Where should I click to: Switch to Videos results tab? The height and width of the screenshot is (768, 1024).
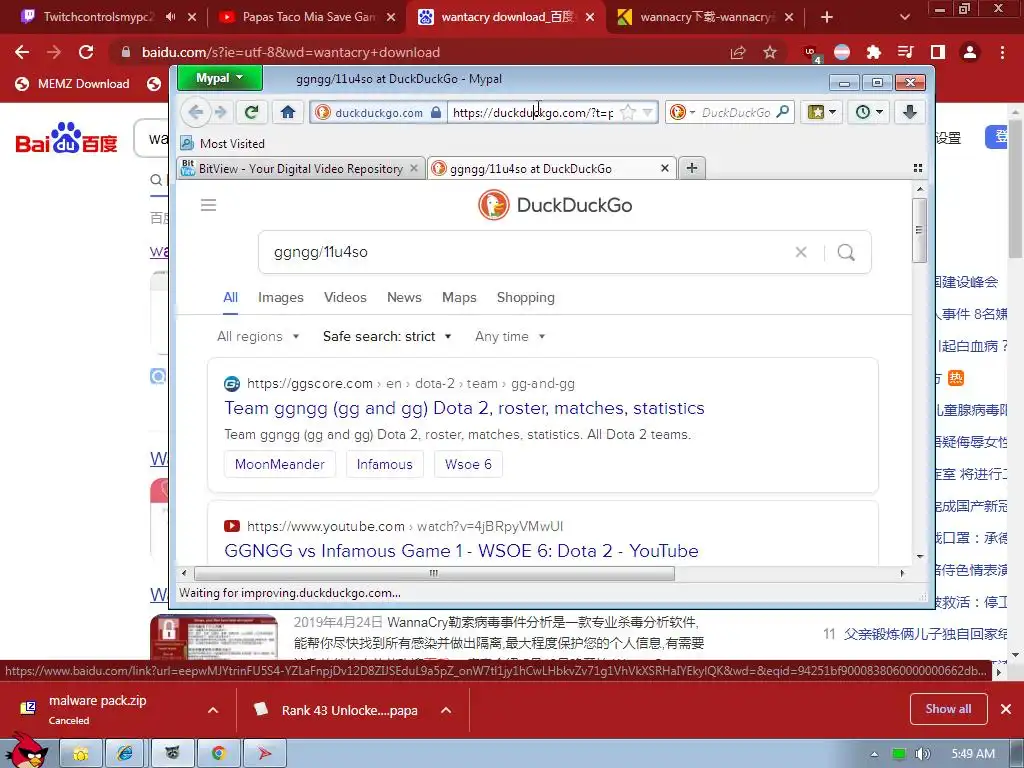pos(345,298)
